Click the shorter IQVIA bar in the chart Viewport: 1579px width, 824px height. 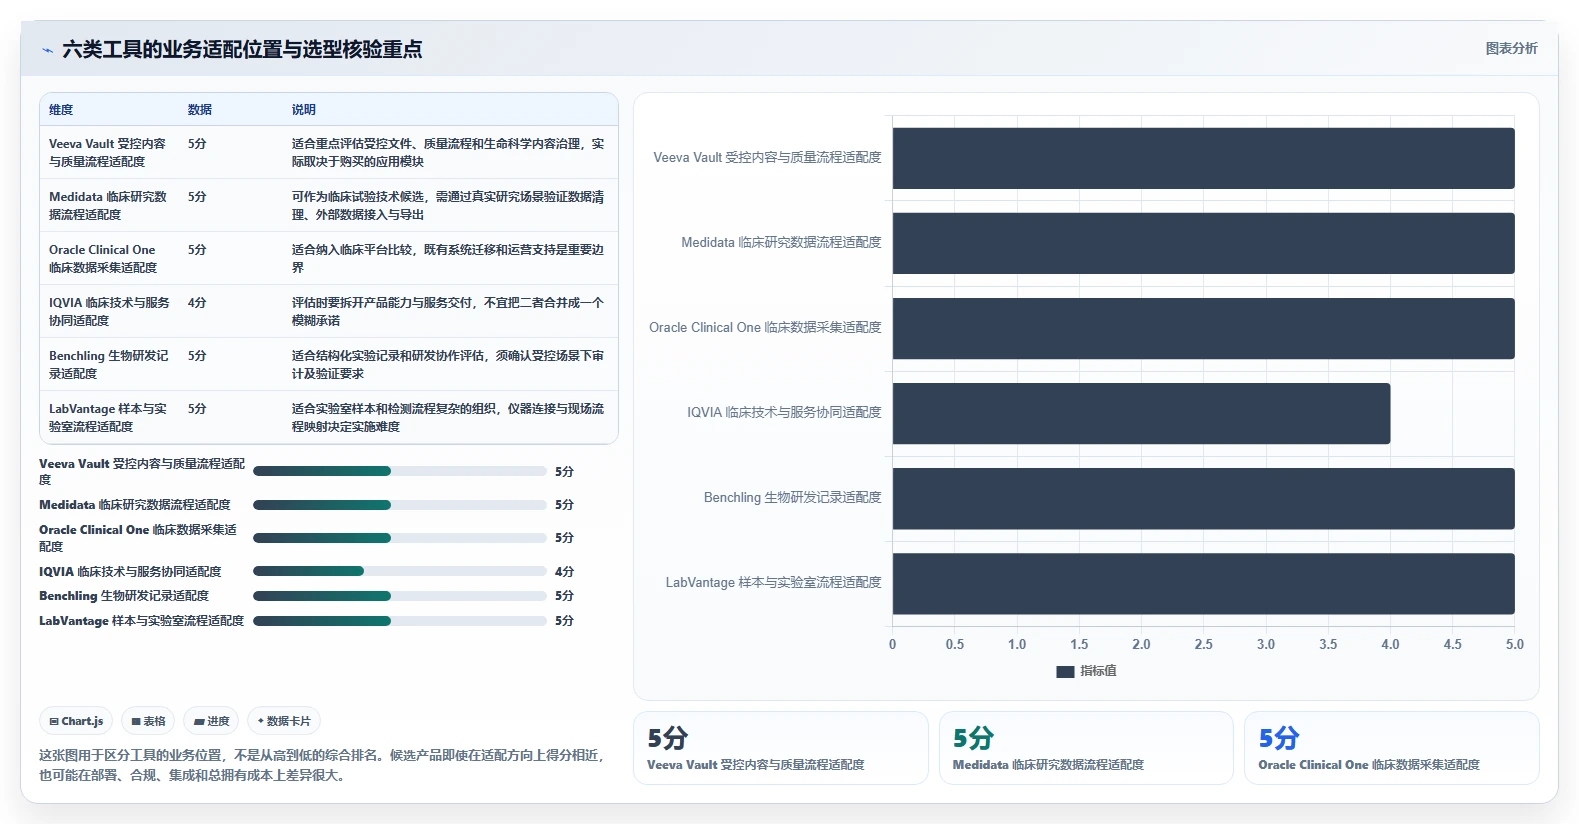(x=1141, y=413)
